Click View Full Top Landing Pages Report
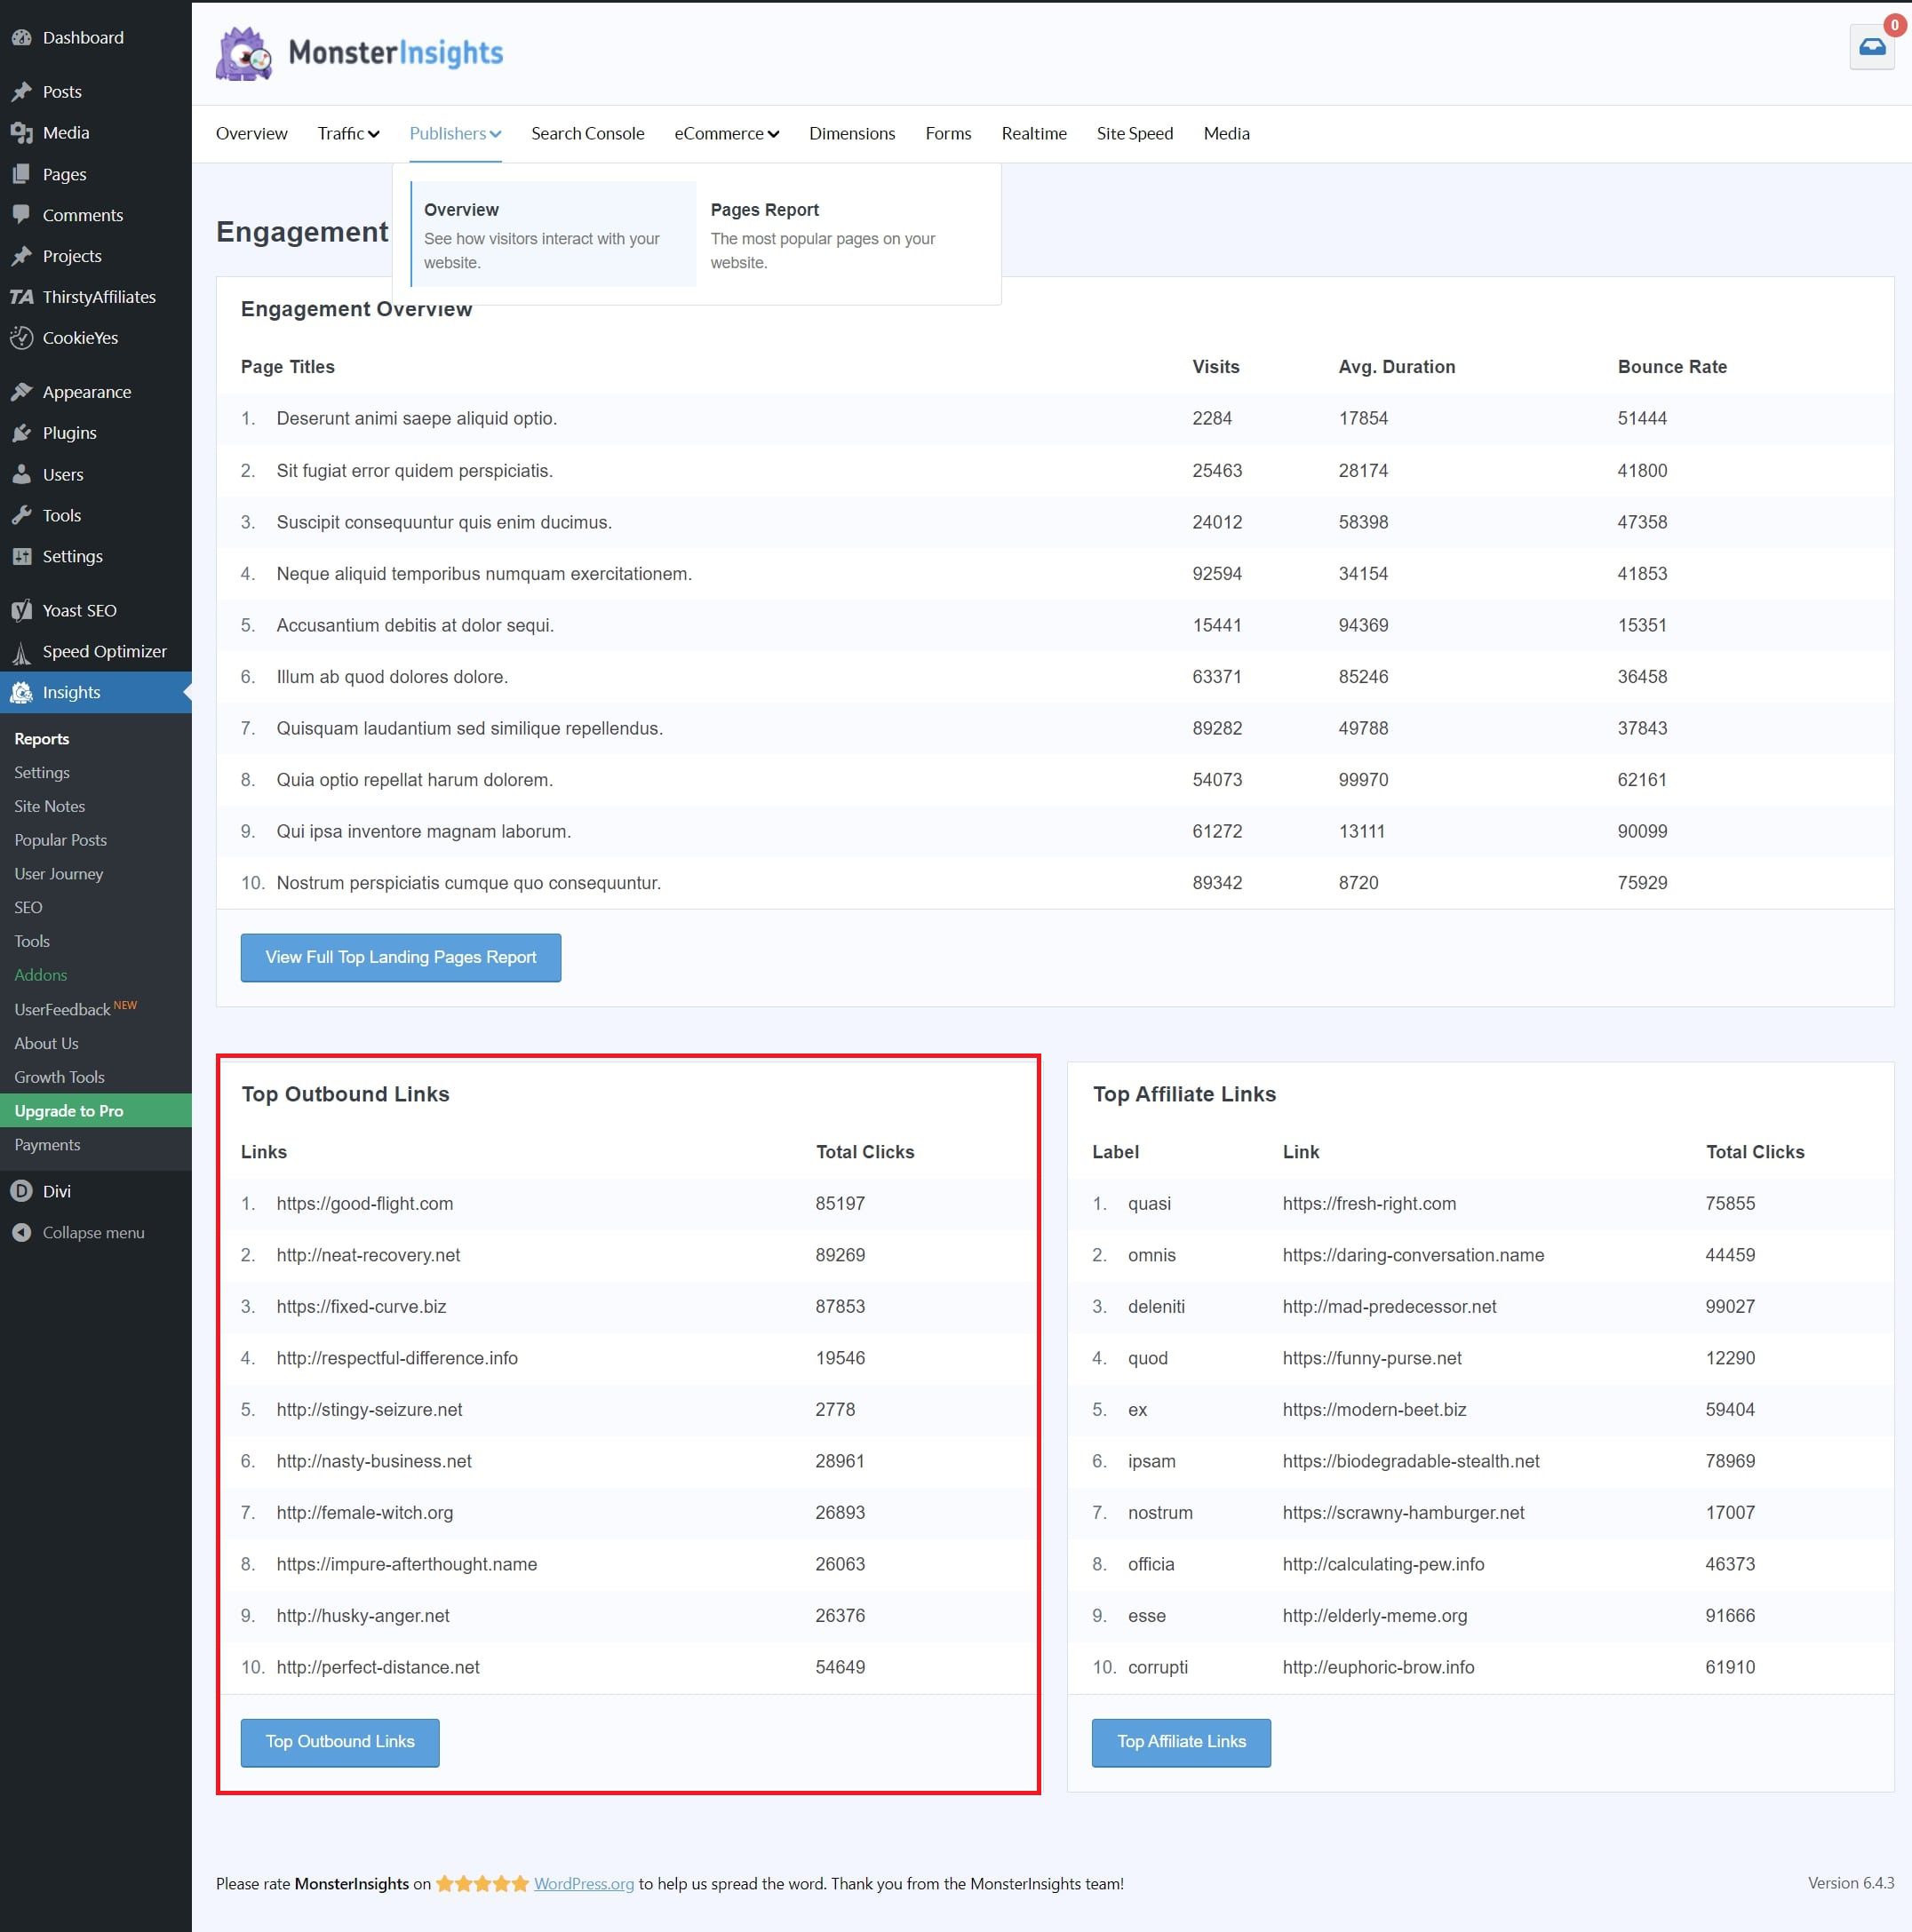 [x=399, y=956]
